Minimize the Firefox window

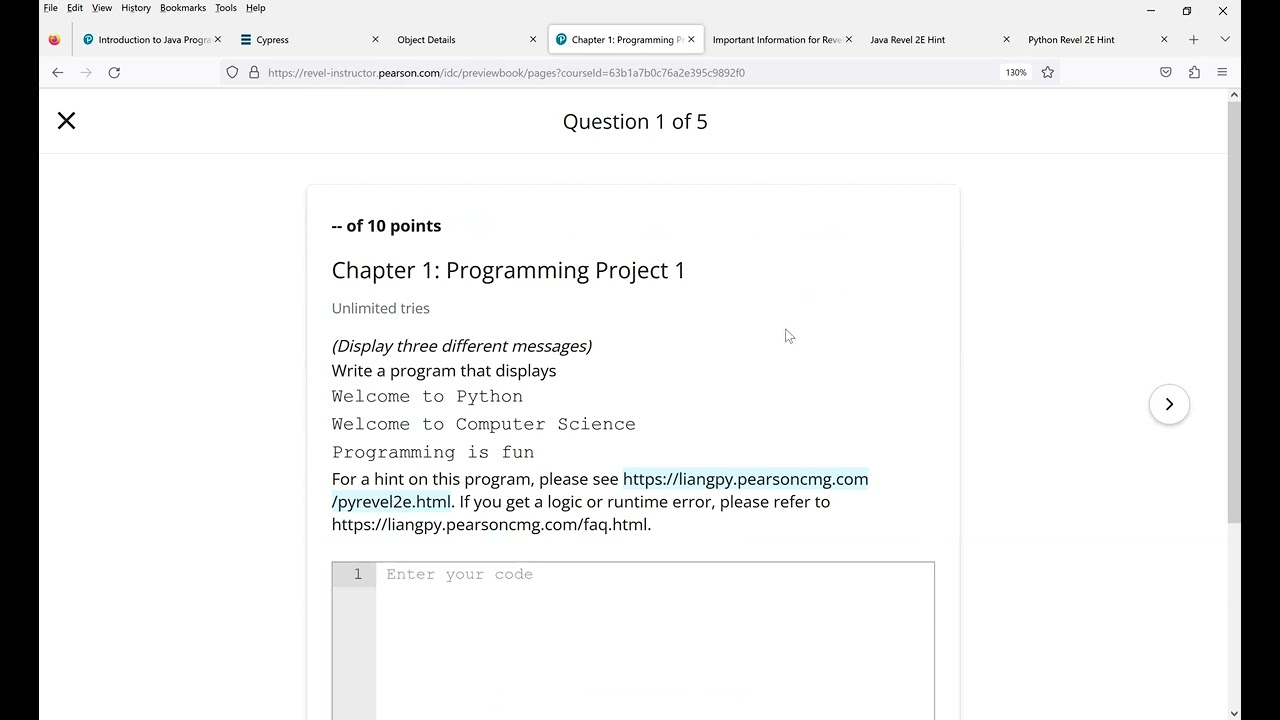(x=1151, y=11)
